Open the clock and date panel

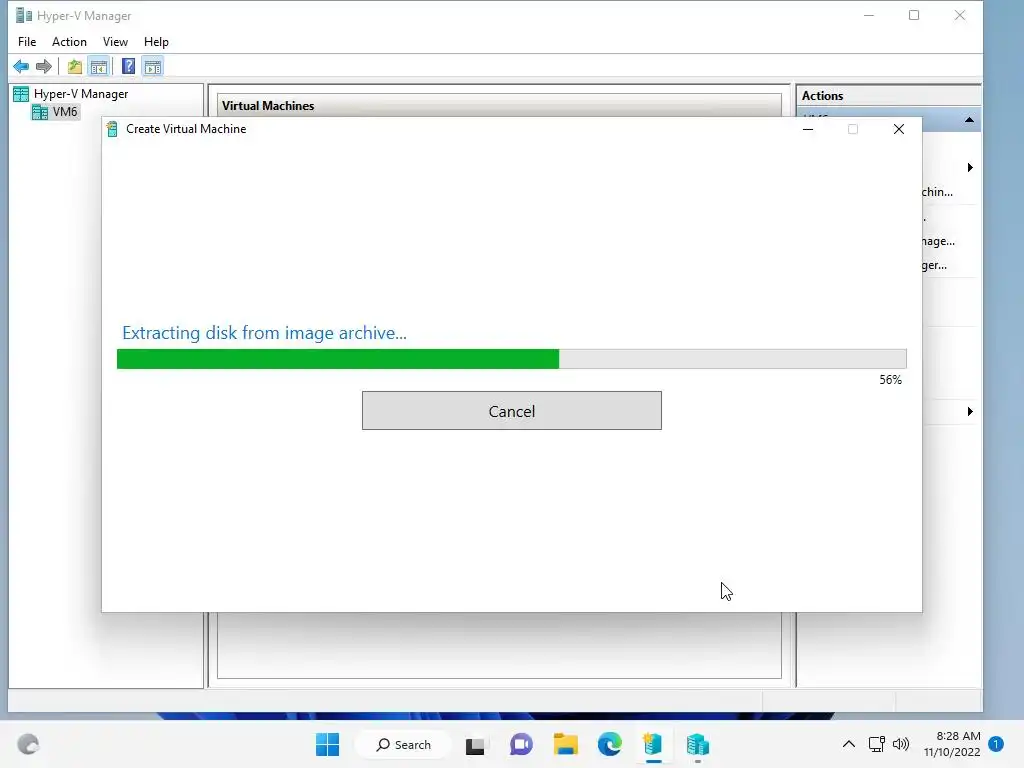[x=952, y=744]
